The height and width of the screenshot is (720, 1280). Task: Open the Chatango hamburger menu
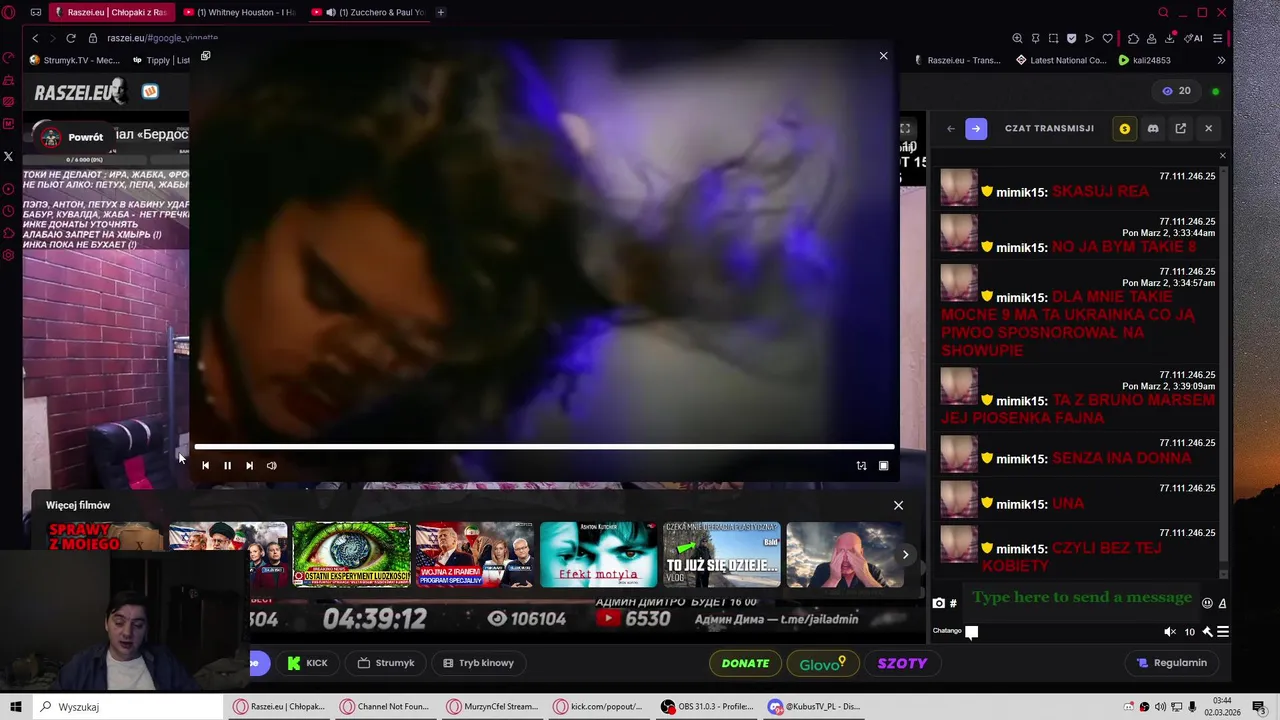[1222, 632]
